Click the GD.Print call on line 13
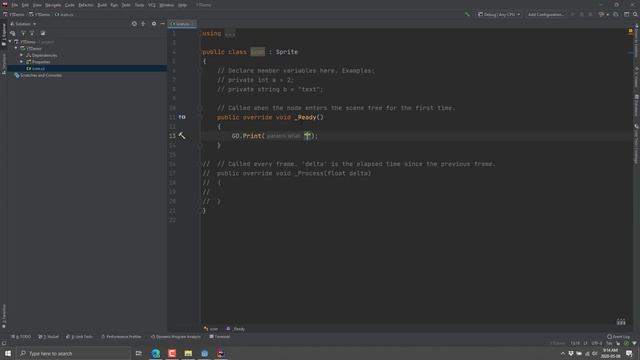The width and height of the screenshot is (640, 360). coord(248,136)
